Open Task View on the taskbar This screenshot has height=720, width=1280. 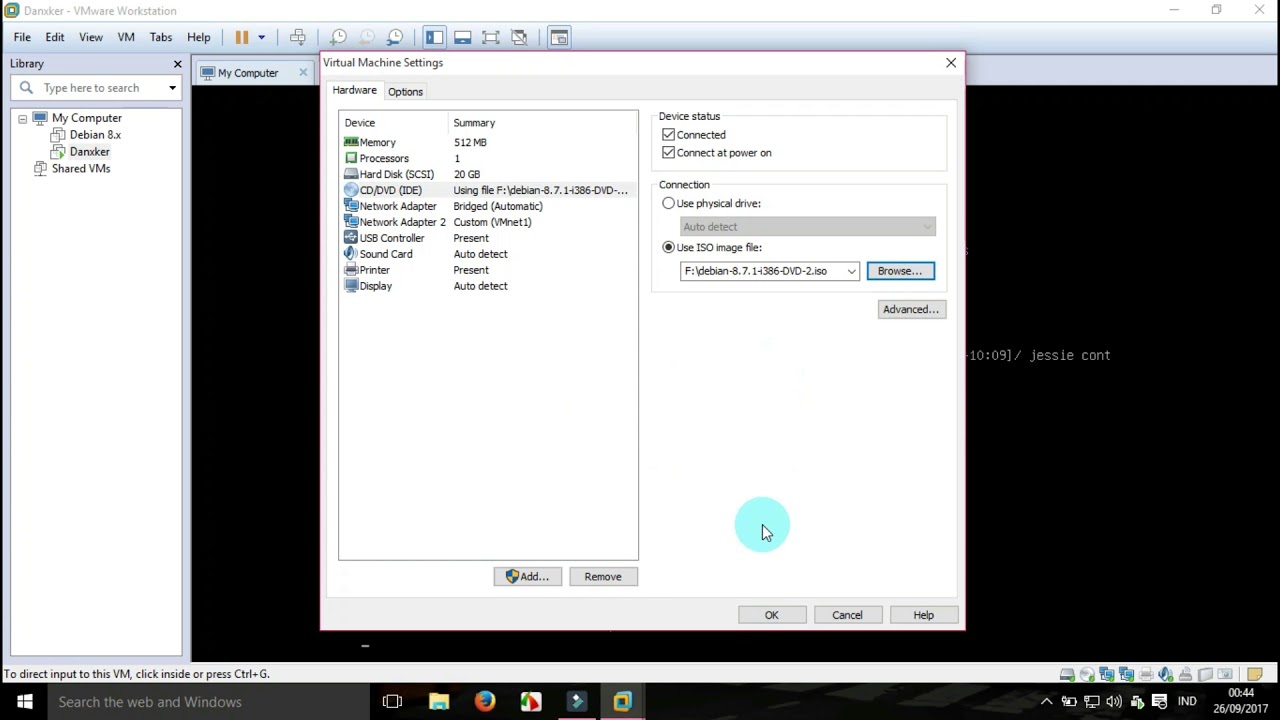click(x=392, y=702)
